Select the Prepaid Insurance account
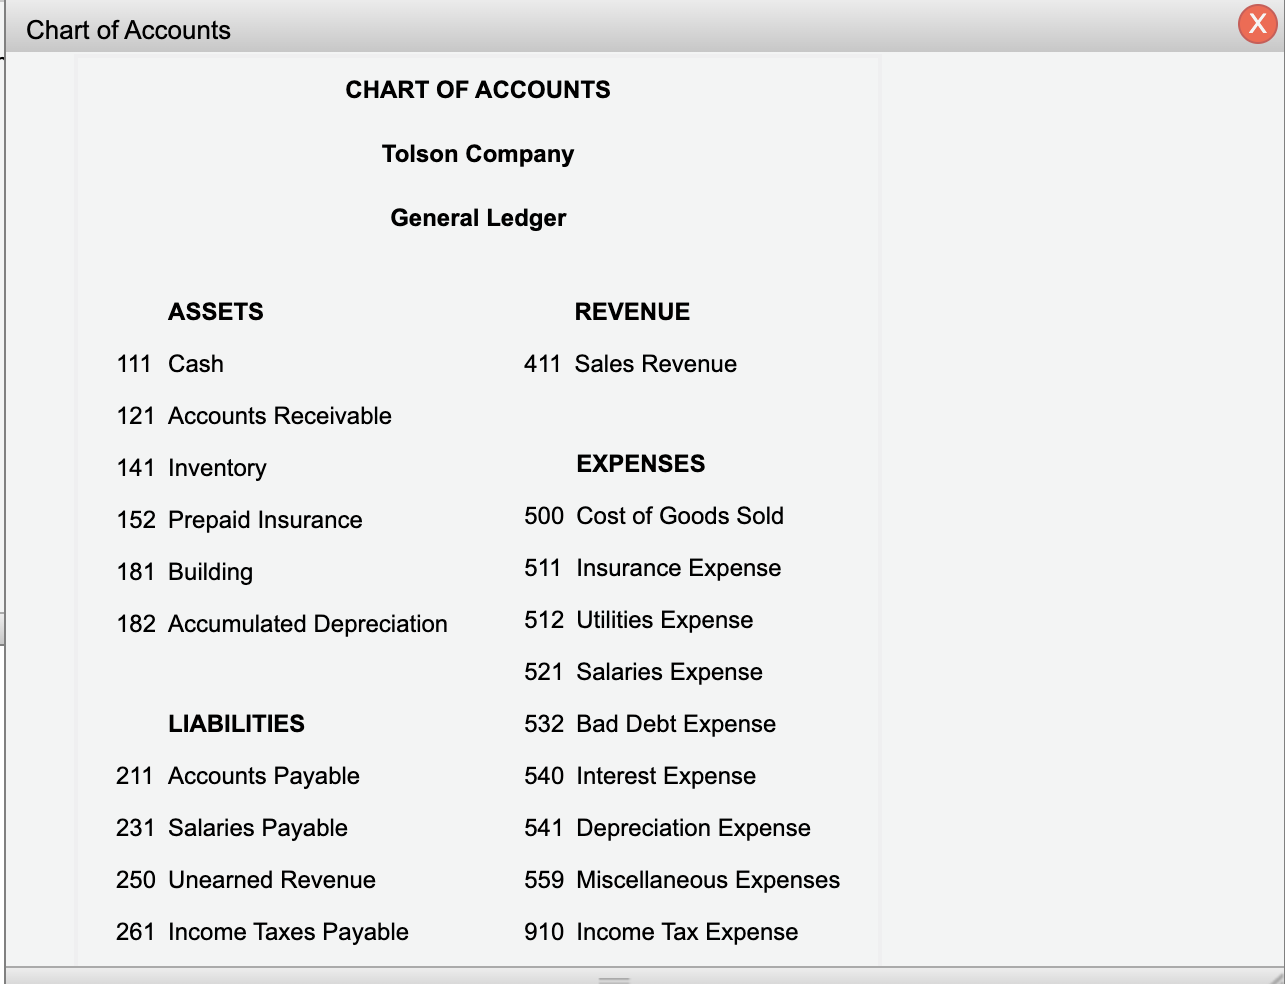This screenshot has width=1285, height=984. coord(240,520)
